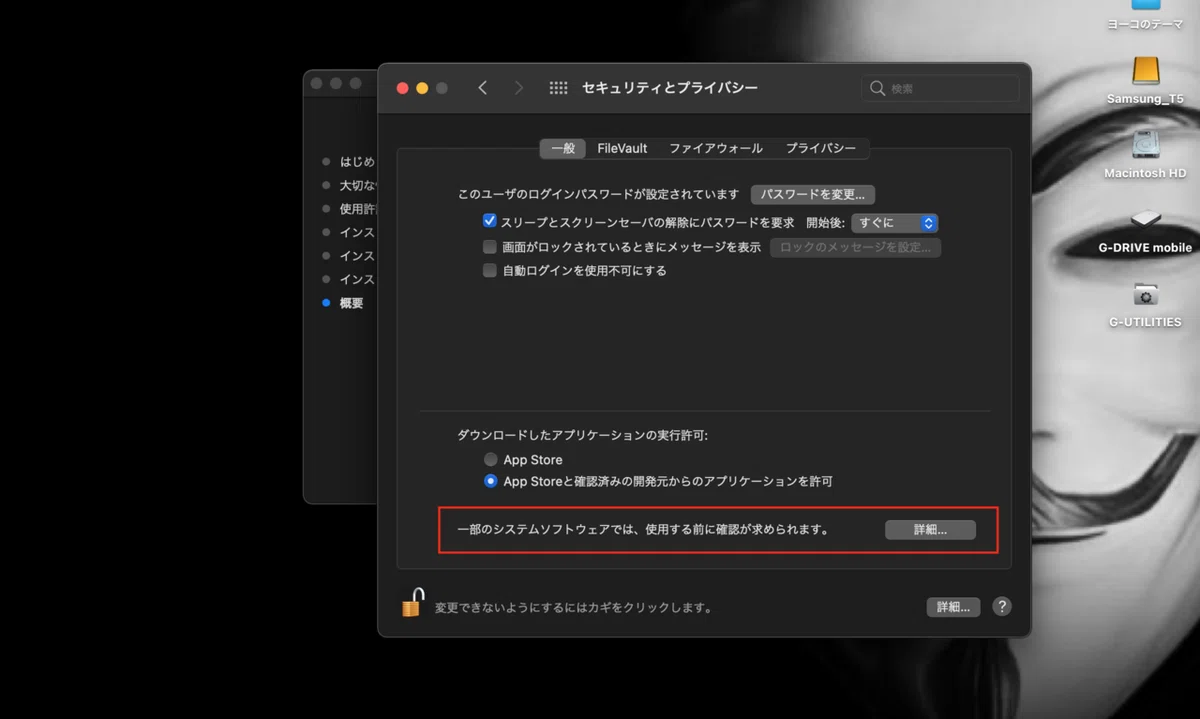
Task: Click the ロックのメッセージを設定... button
Action: [855, 247]
